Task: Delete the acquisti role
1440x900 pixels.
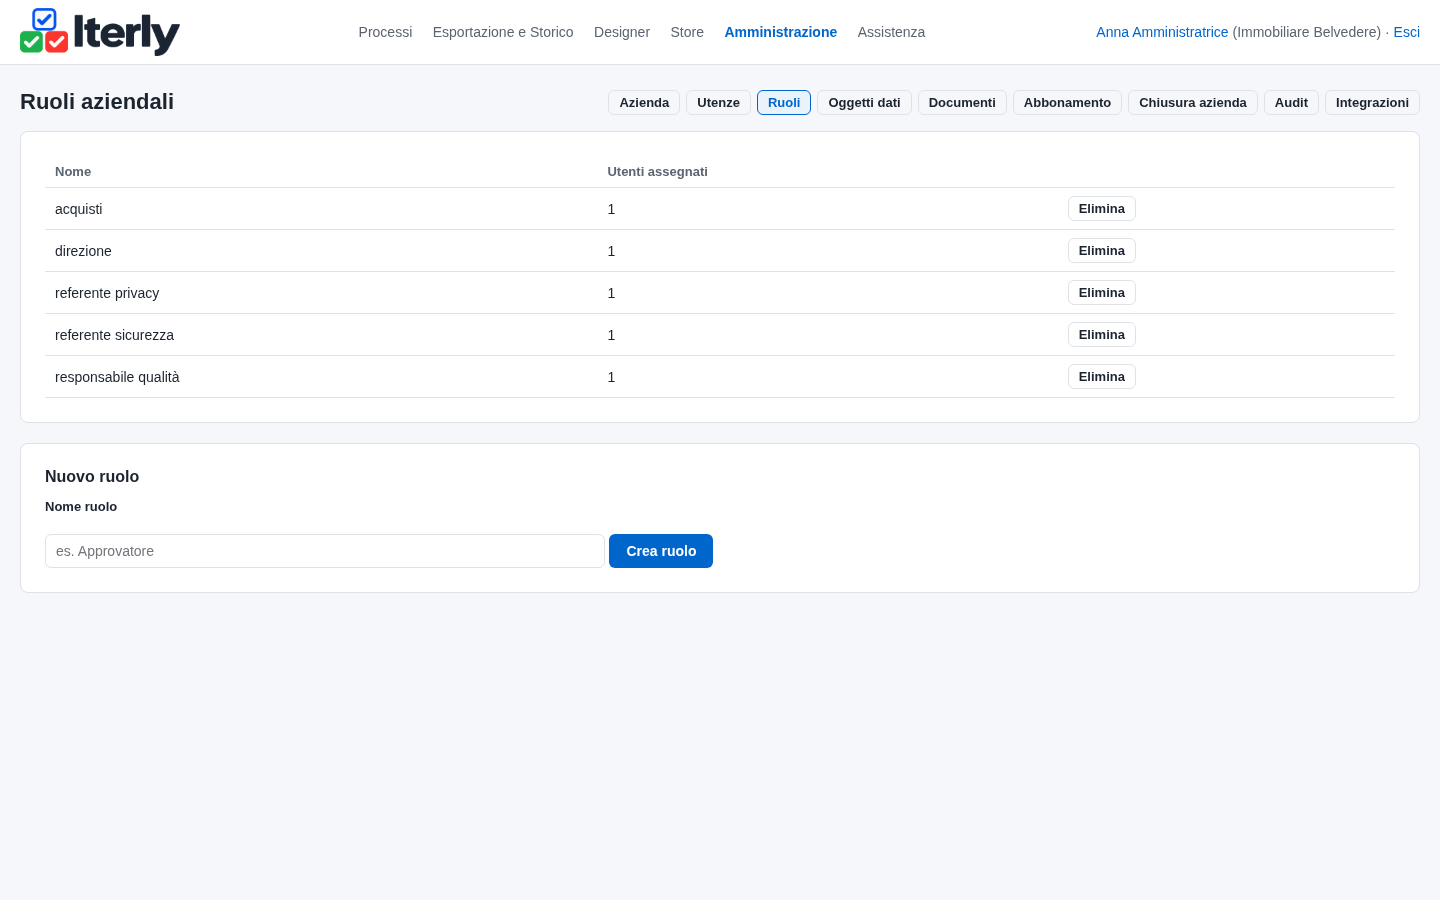Action: [1102, 209]
